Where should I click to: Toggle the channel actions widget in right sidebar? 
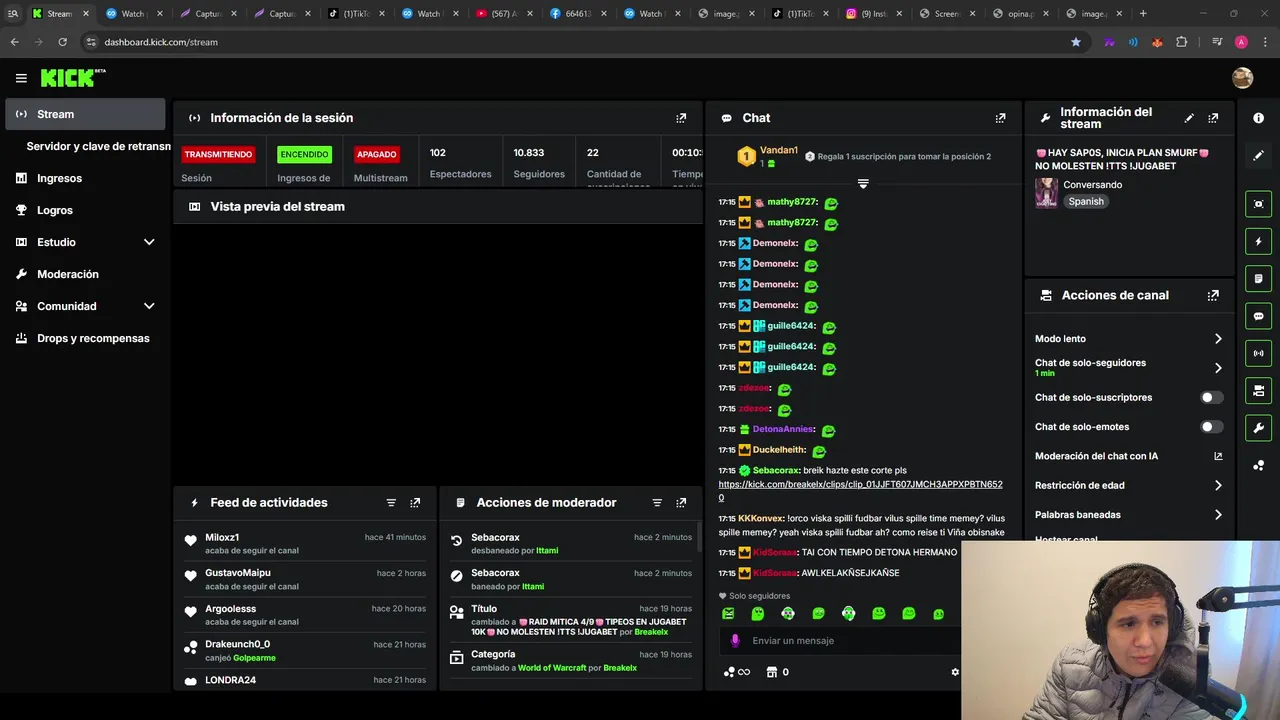click(x=1258, y=390)
